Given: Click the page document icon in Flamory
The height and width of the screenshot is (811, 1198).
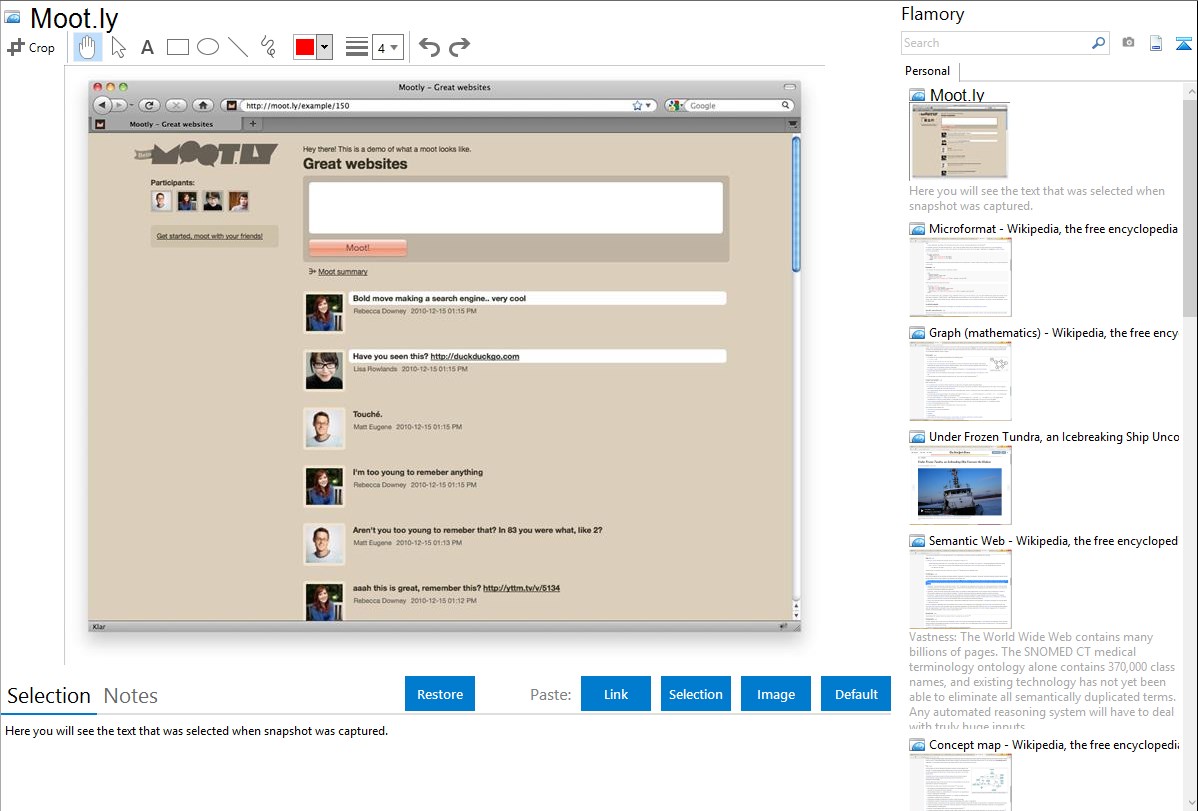Looking at the screenshot, I should click(x=1156, y=43).
